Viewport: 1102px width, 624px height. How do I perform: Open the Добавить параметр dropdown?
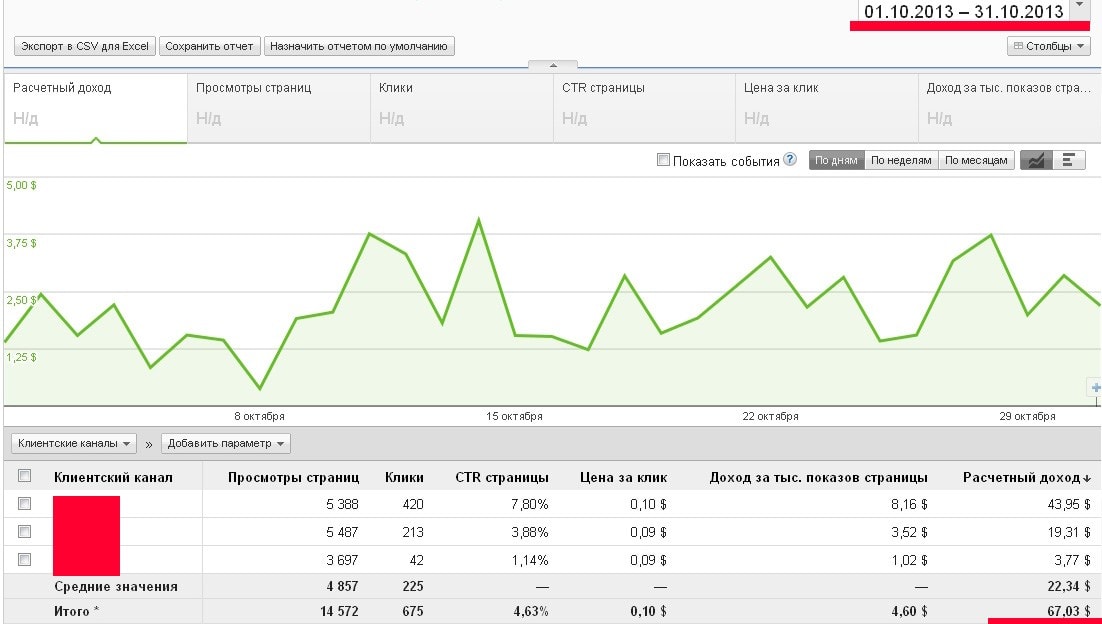click(x=227, y=443)
